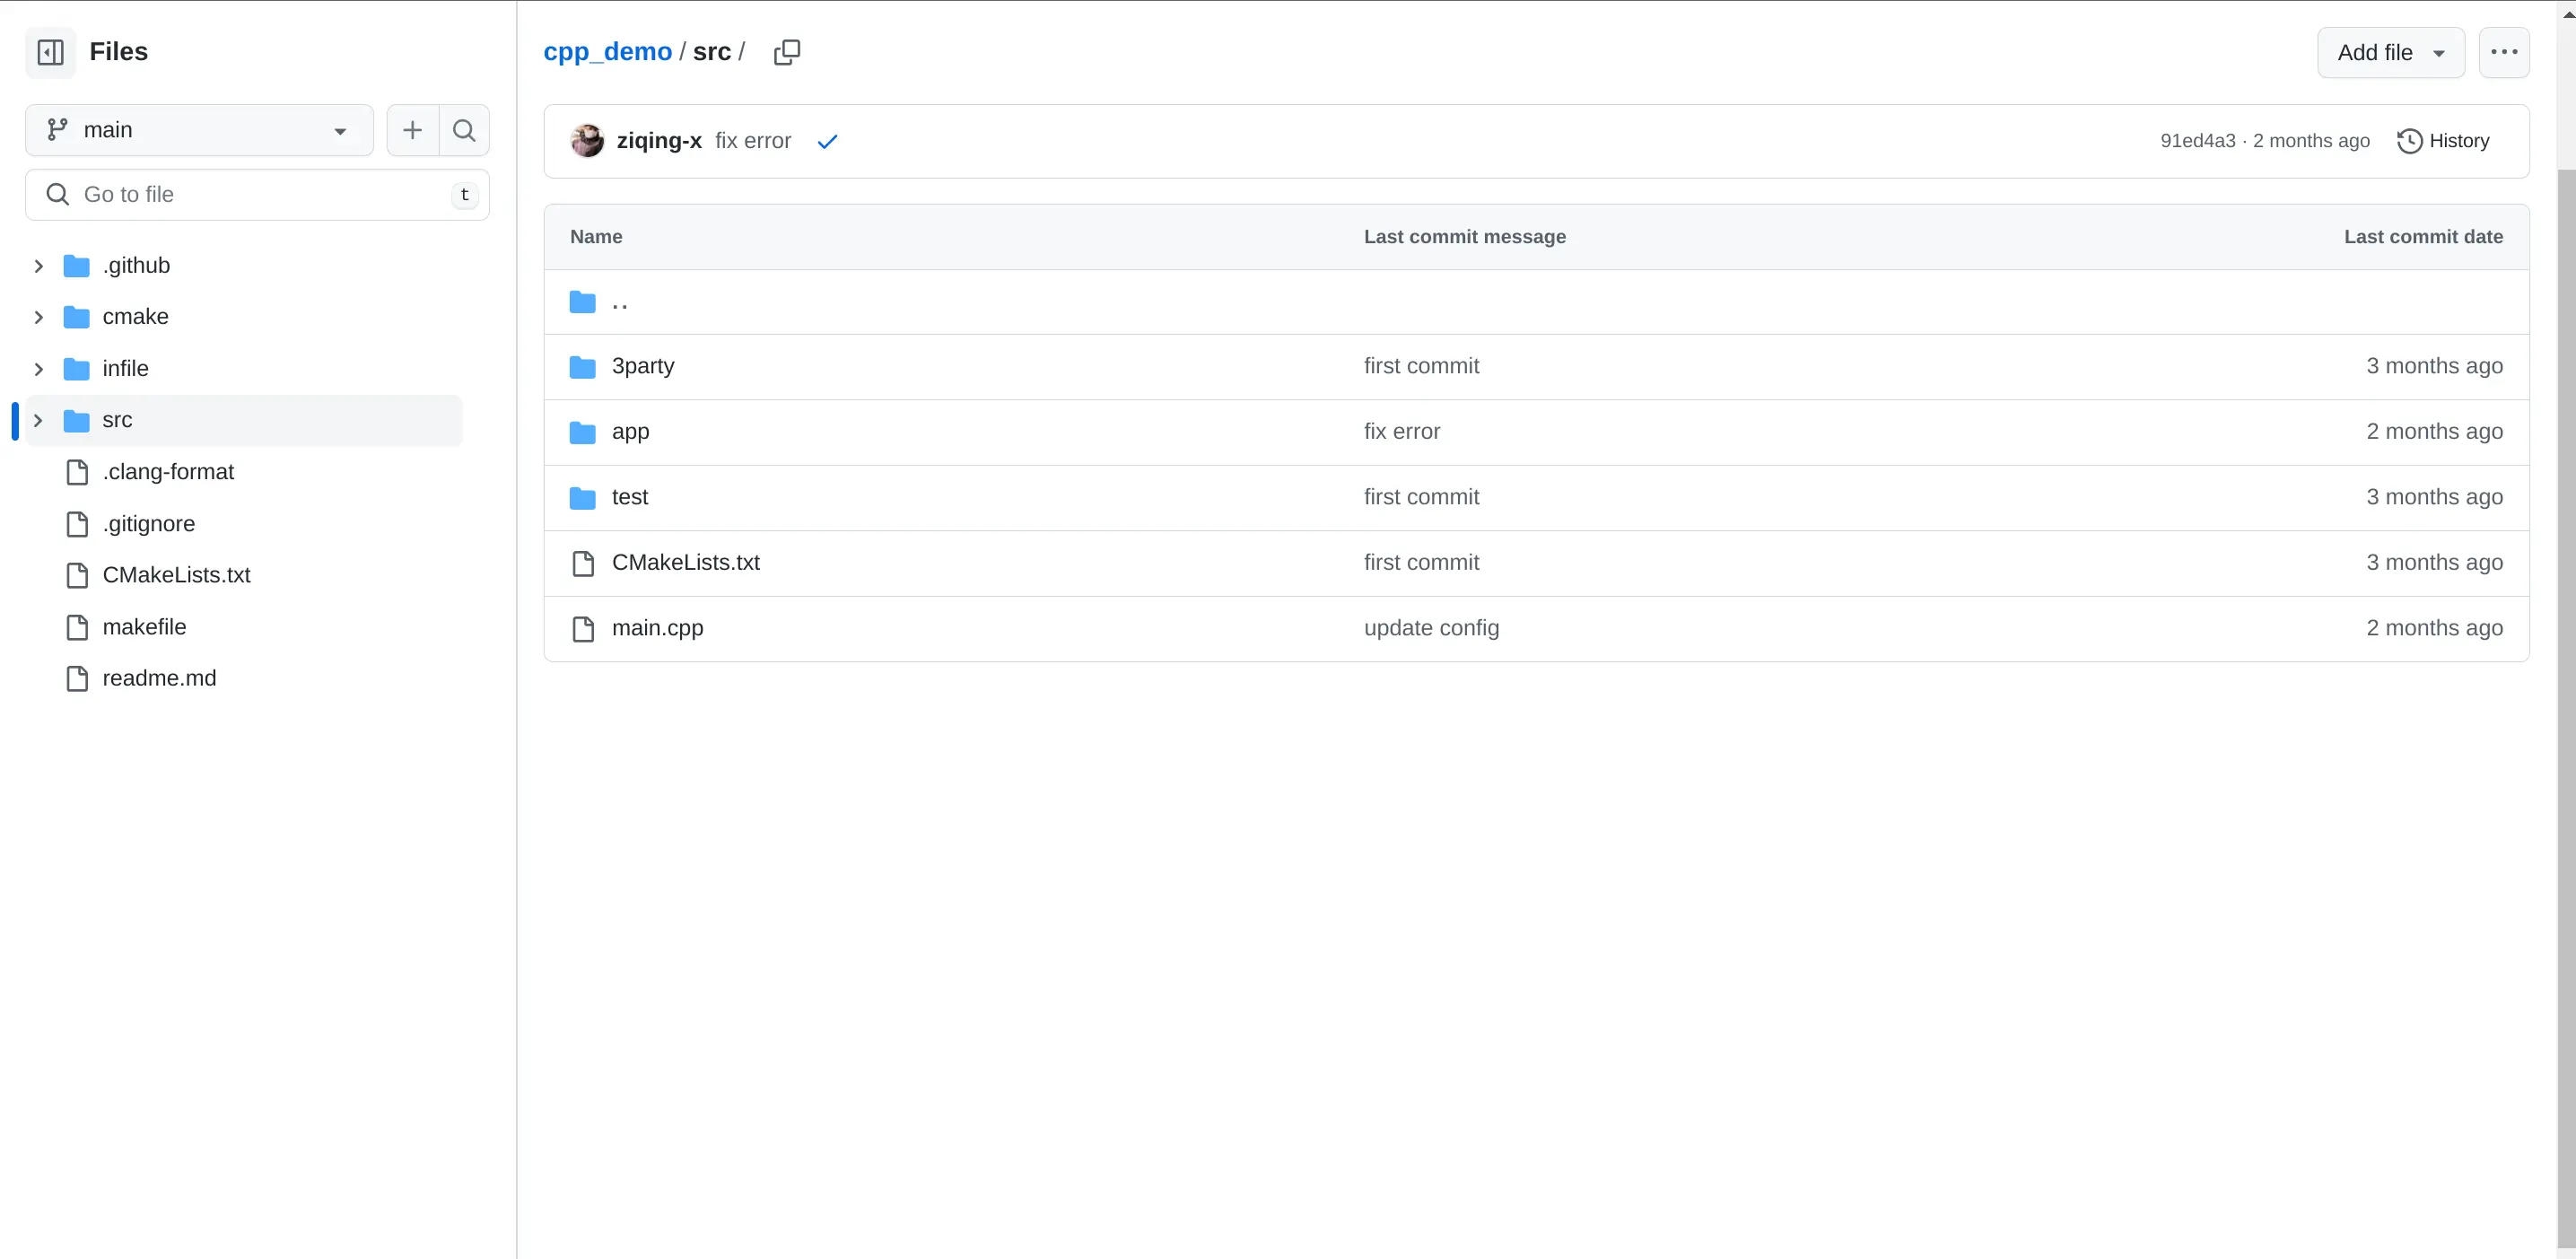Click test folder icon in the table
Viewport: 2576px width, 1259px height.
click(x=582, y=498)
